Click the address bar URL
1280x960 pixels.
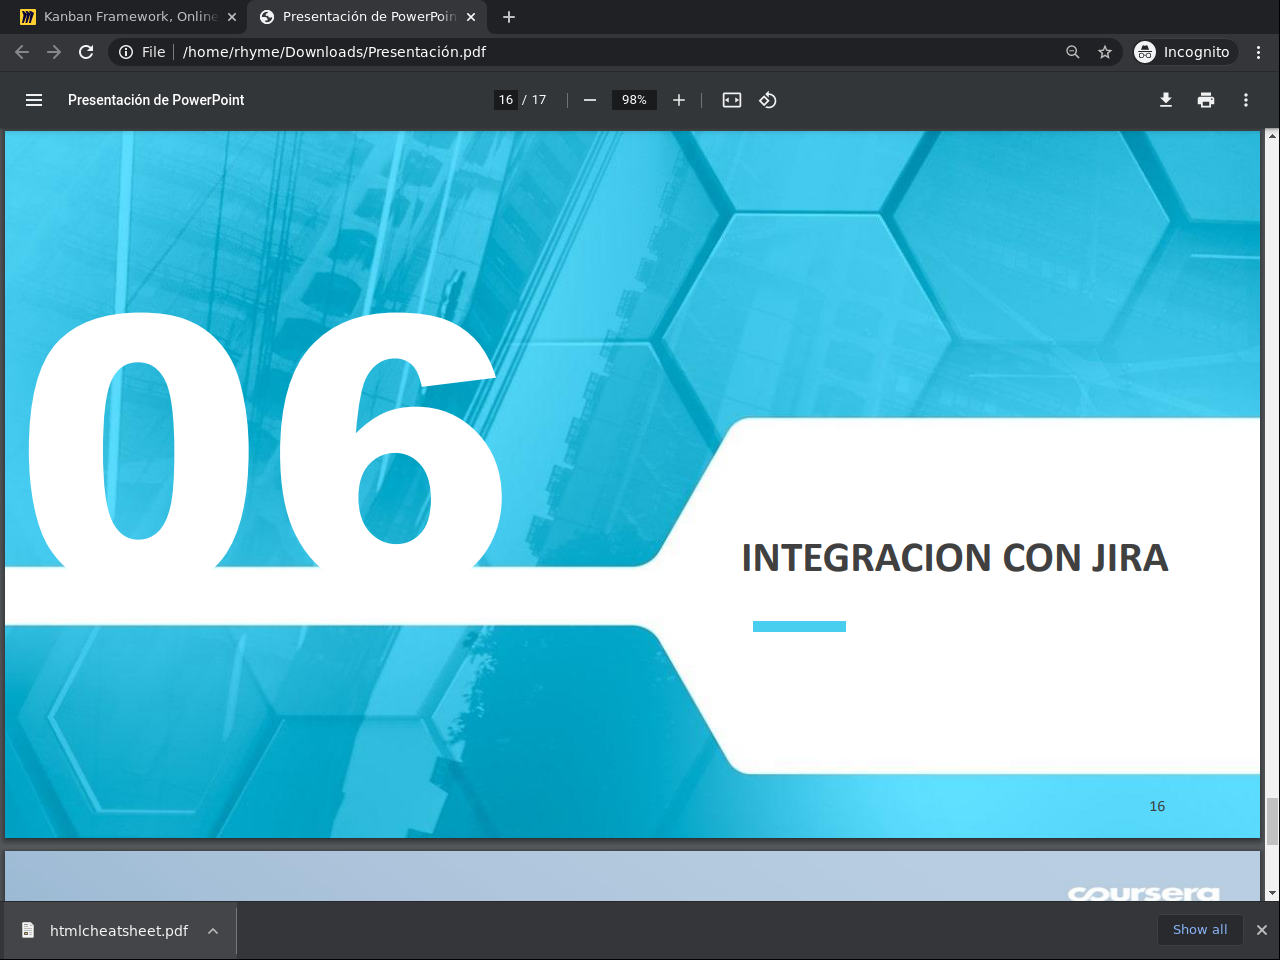tap(334, 52)
